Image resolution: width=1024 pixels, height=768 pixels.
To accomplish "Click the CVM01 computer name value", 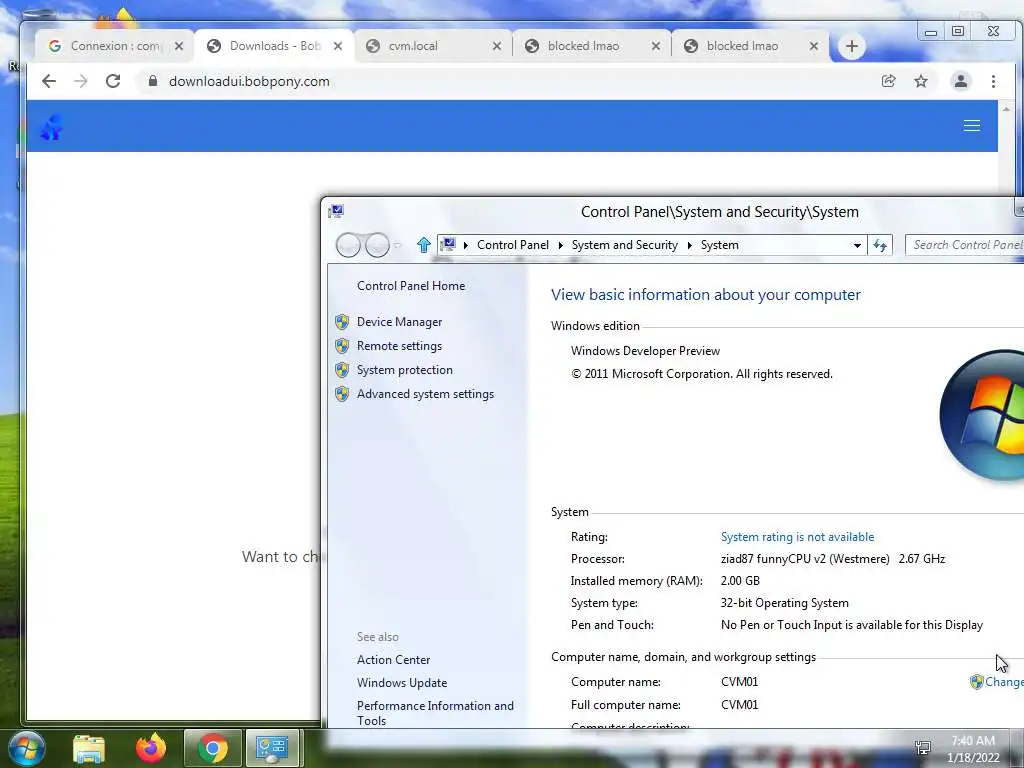I will (739, 682).
